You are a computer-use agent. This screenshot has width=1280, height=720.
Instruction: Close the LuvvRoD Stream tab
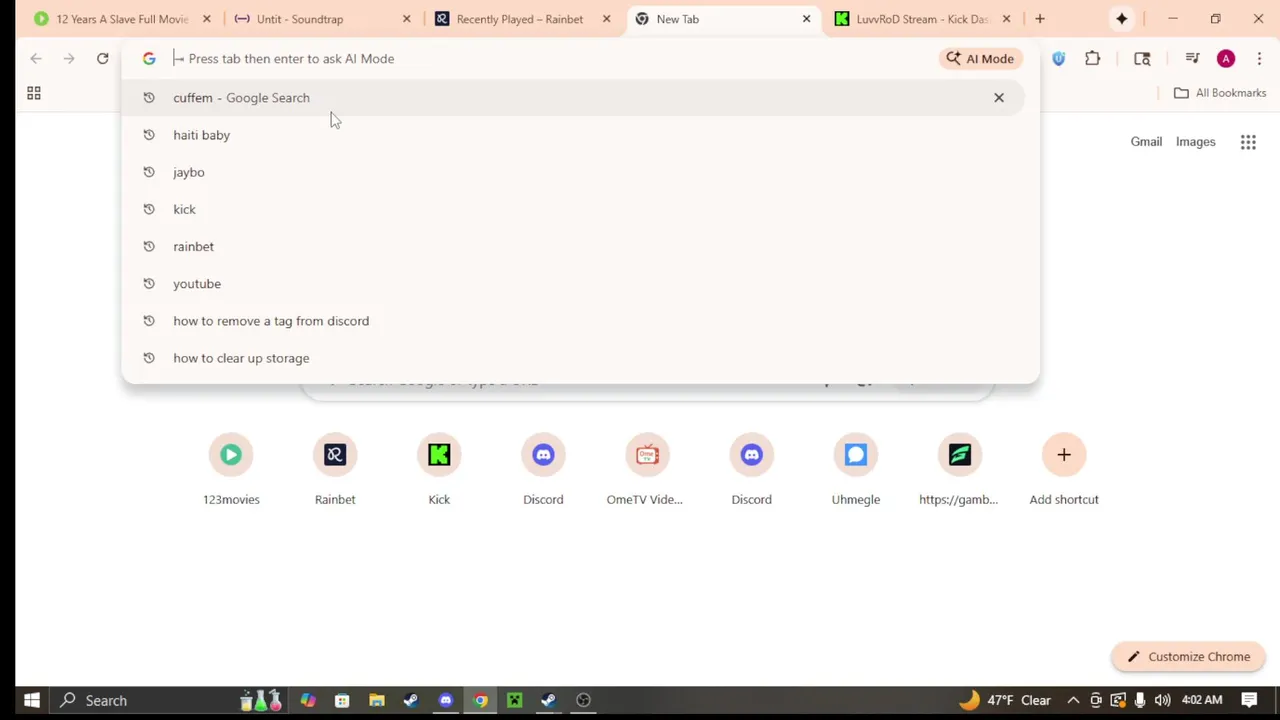tap(1006, 19)
